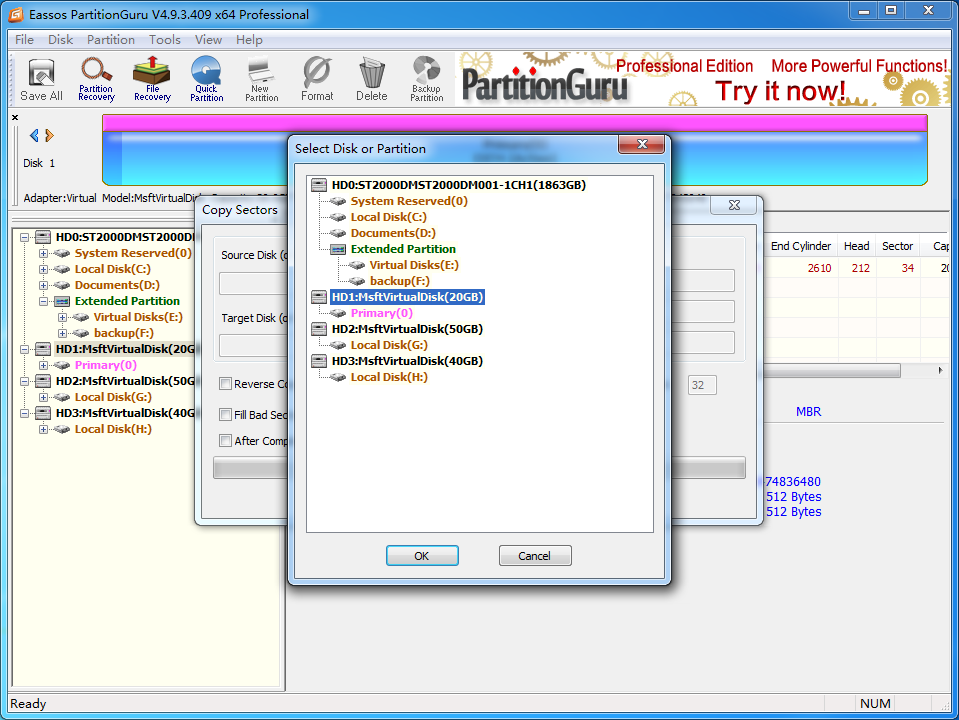Click the HD0 disk icon in the sidebar tree

point(43,237)
